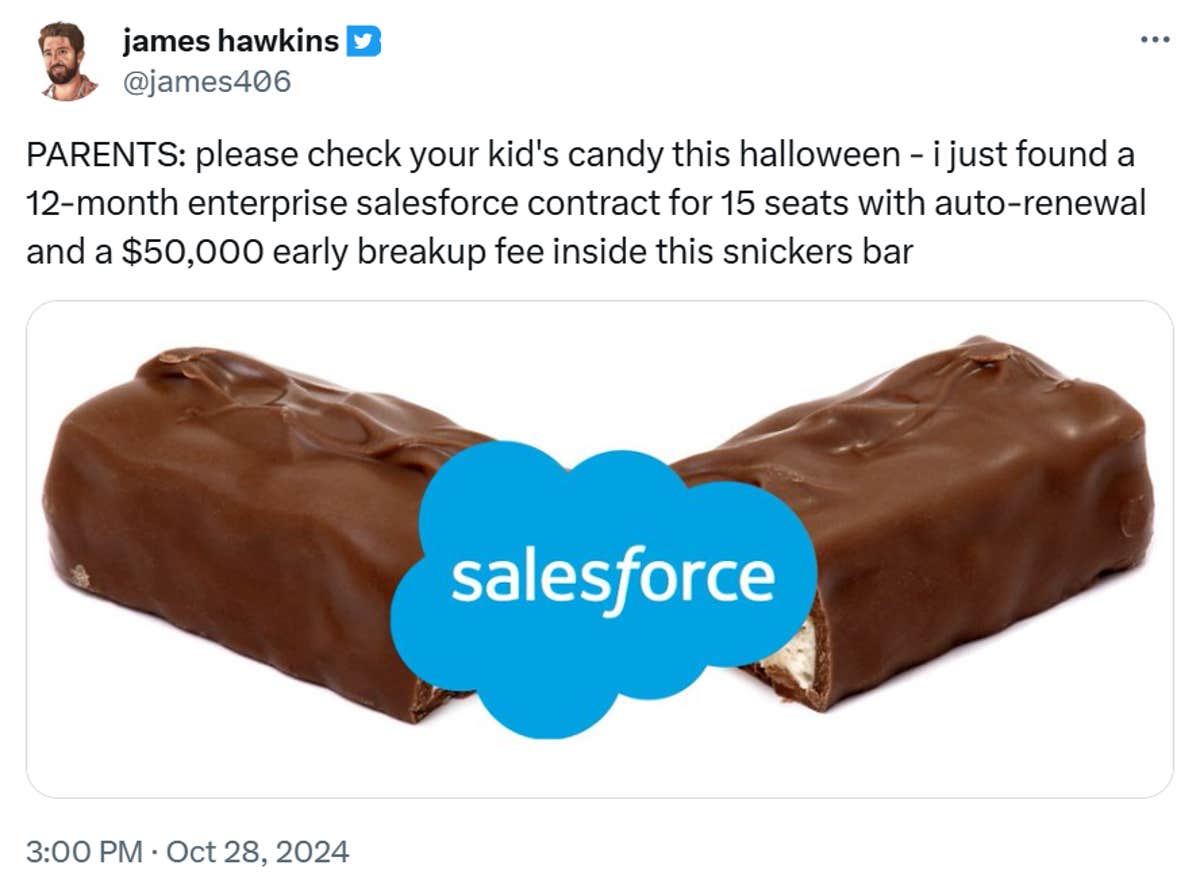Click the Twitter verification badge beside the name
The image size is (1200, 888).
pos(364,40)
